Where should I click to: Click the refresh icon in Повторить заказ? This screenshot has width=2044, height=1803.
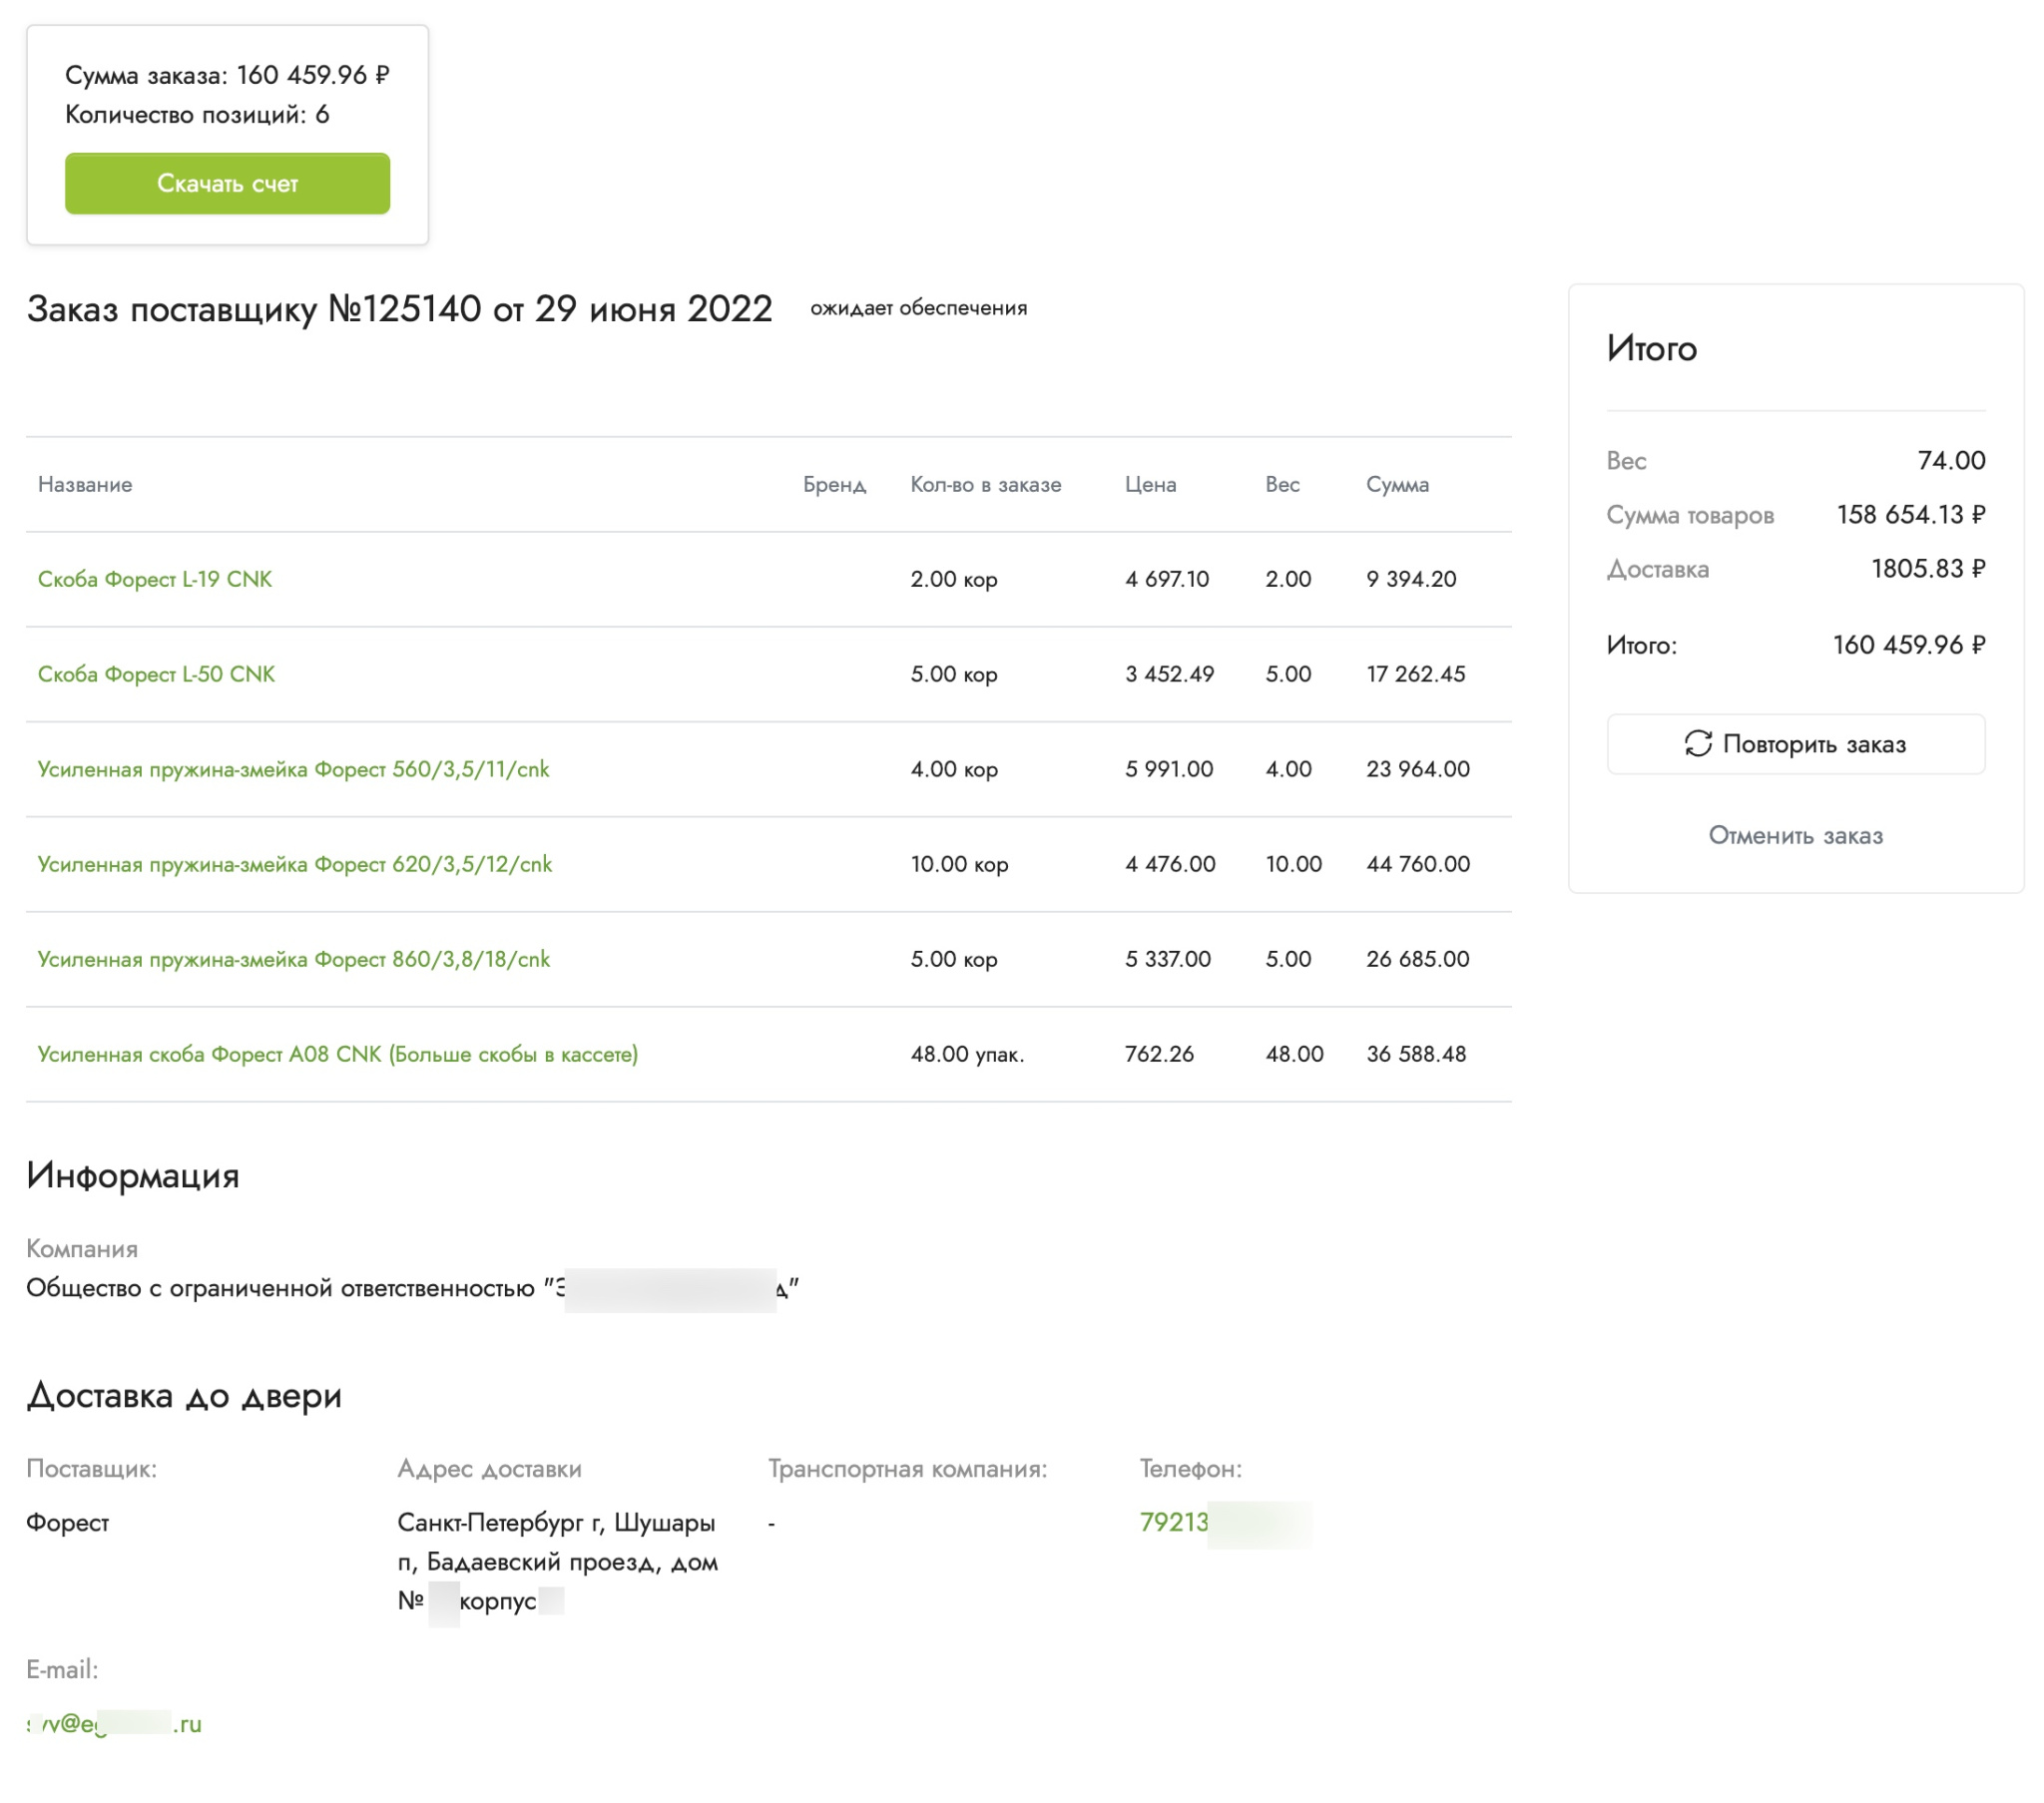1698,744
